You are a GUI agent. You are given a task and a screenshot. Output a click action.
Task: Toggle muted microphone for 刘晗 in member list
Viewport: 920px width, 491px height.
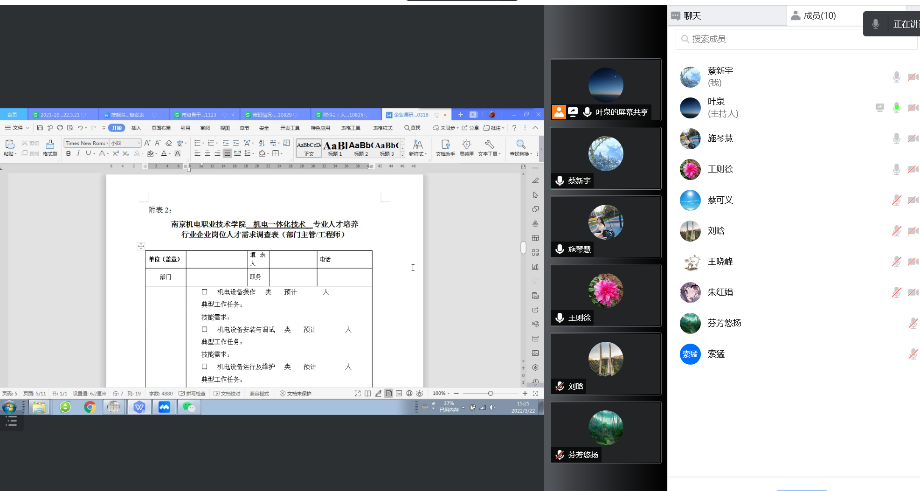click(x=897, y=231)
